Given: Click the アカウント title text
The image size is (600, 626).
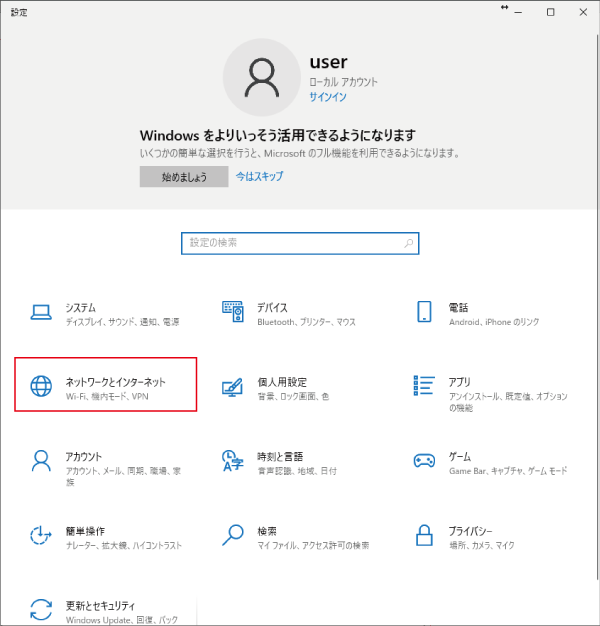Looking at the screenshot, I should coord(83,456).
